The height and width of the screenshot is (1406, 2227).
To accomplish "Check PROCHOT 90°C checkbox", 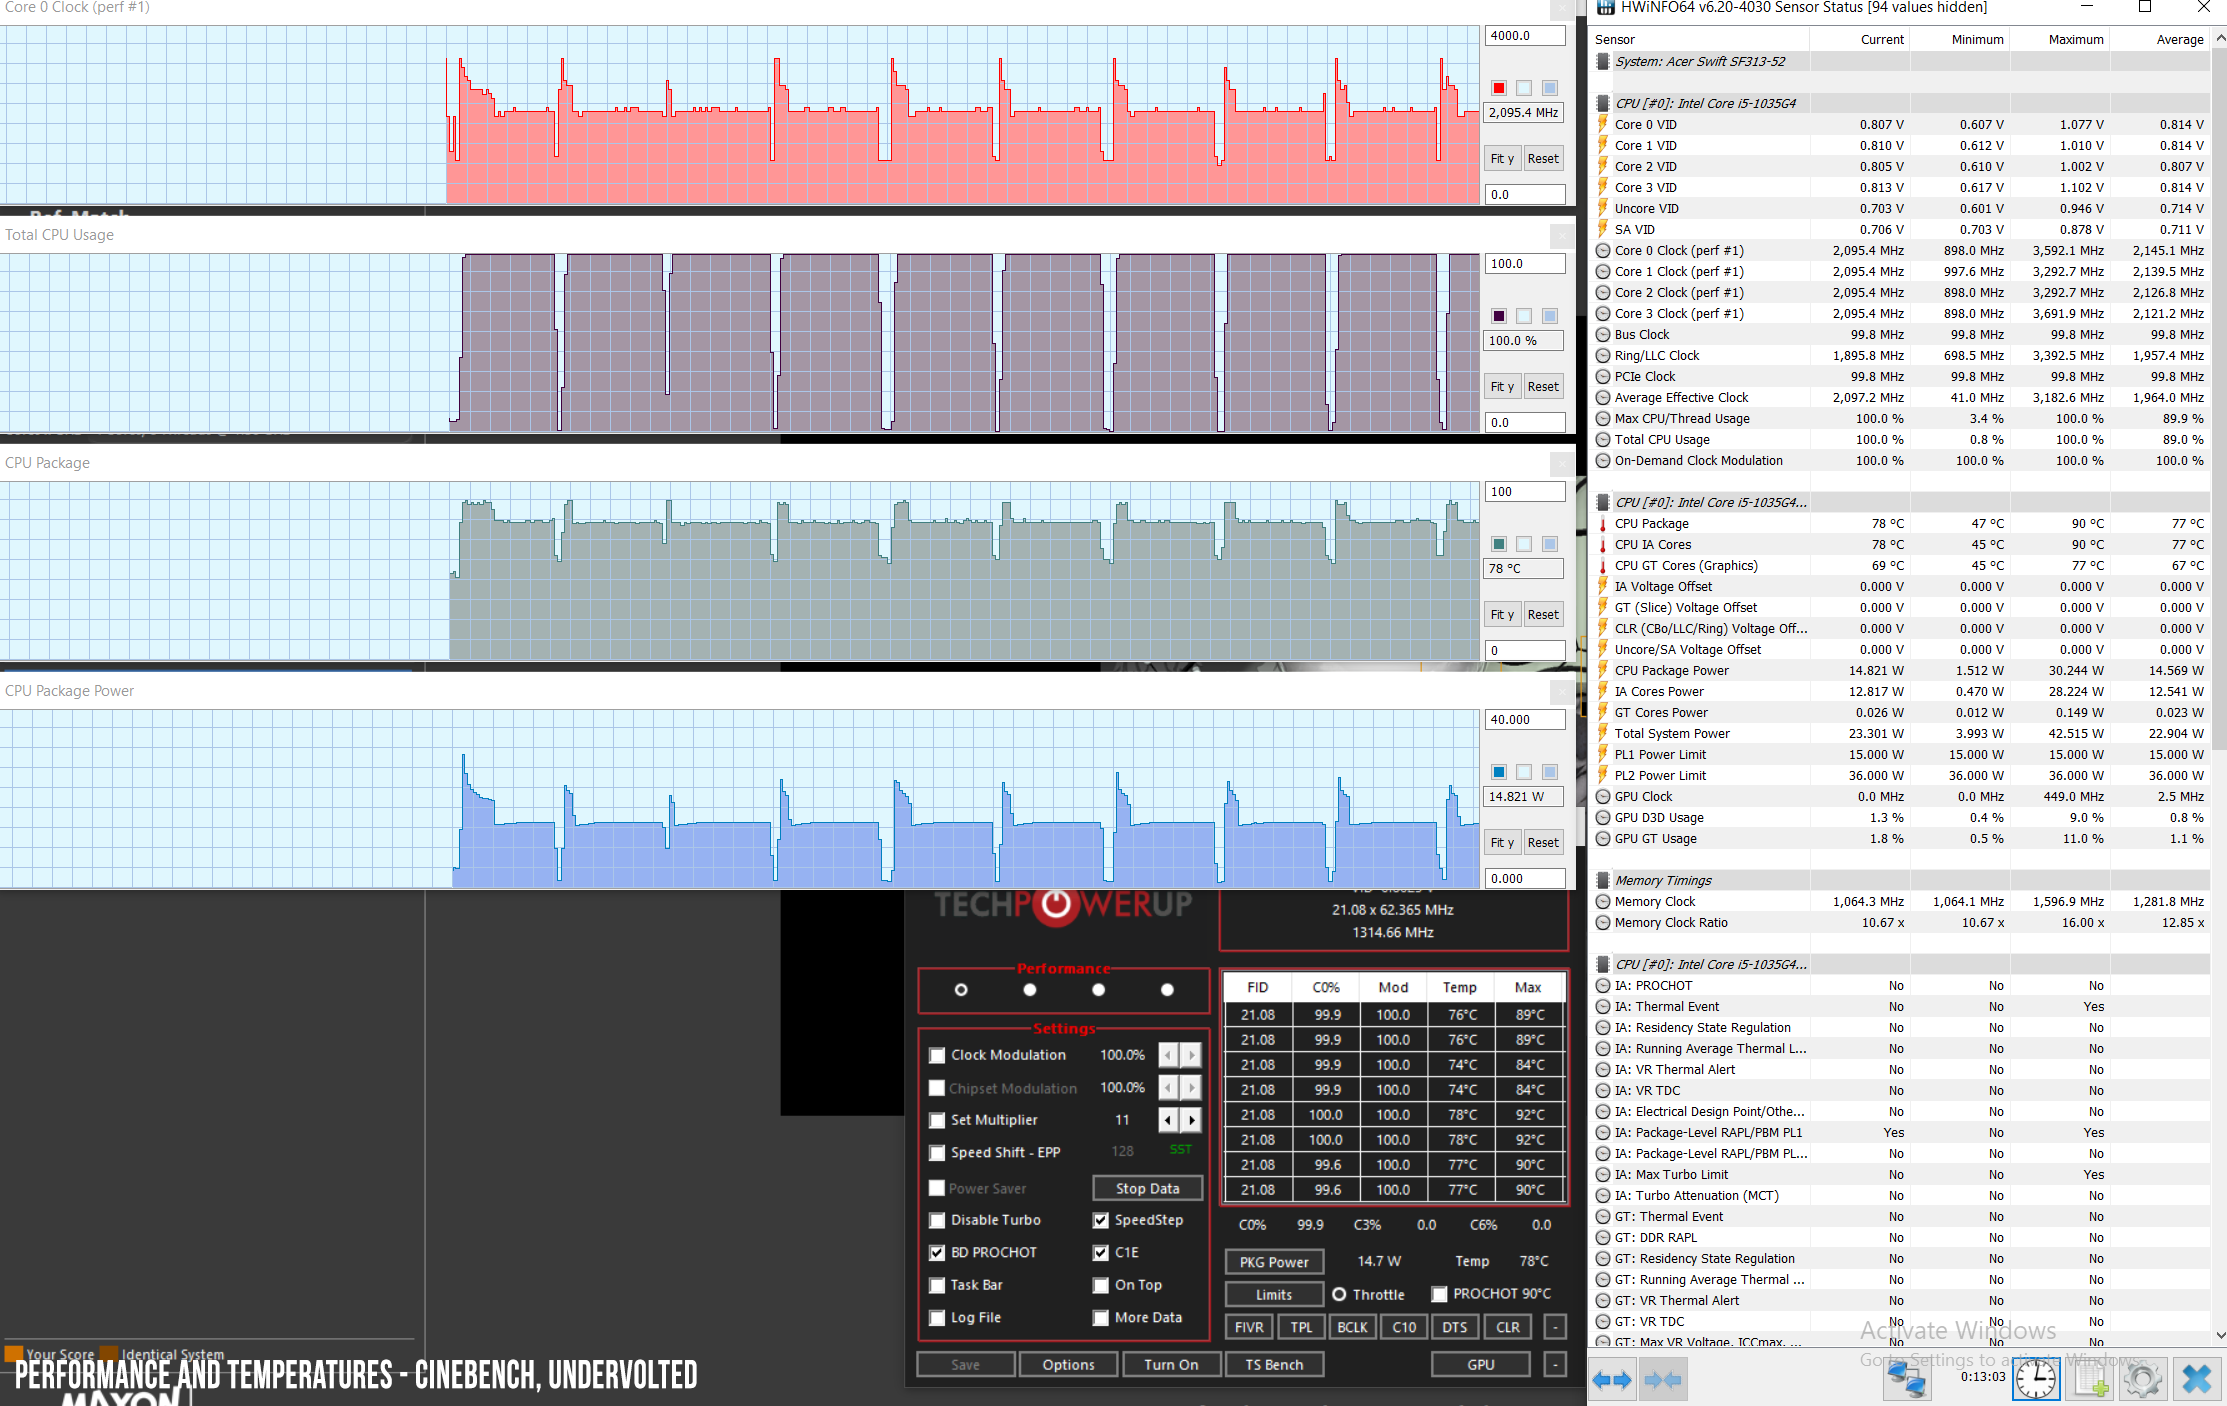I will coord(1439,1294).
